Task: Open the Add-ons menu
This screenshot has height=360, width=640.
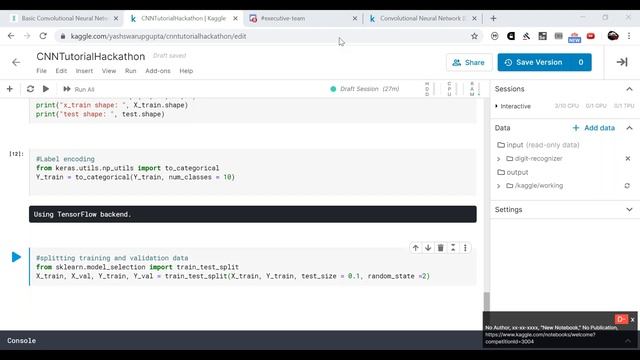Action: (158, 71)
